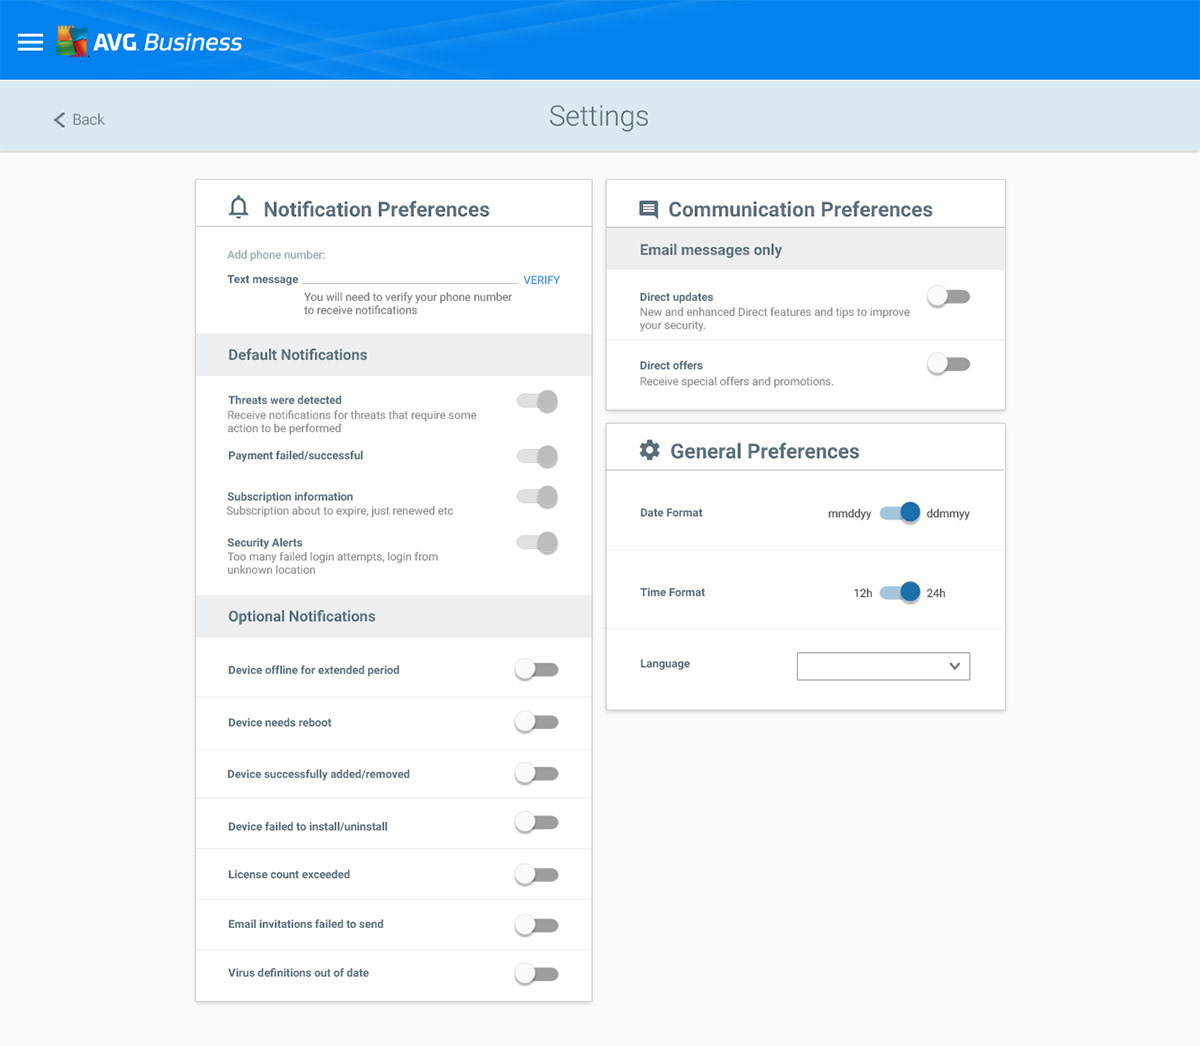Click the 'Device needs reboot' label
This screenshot has height=1046, width=1200.
(280, 723)
